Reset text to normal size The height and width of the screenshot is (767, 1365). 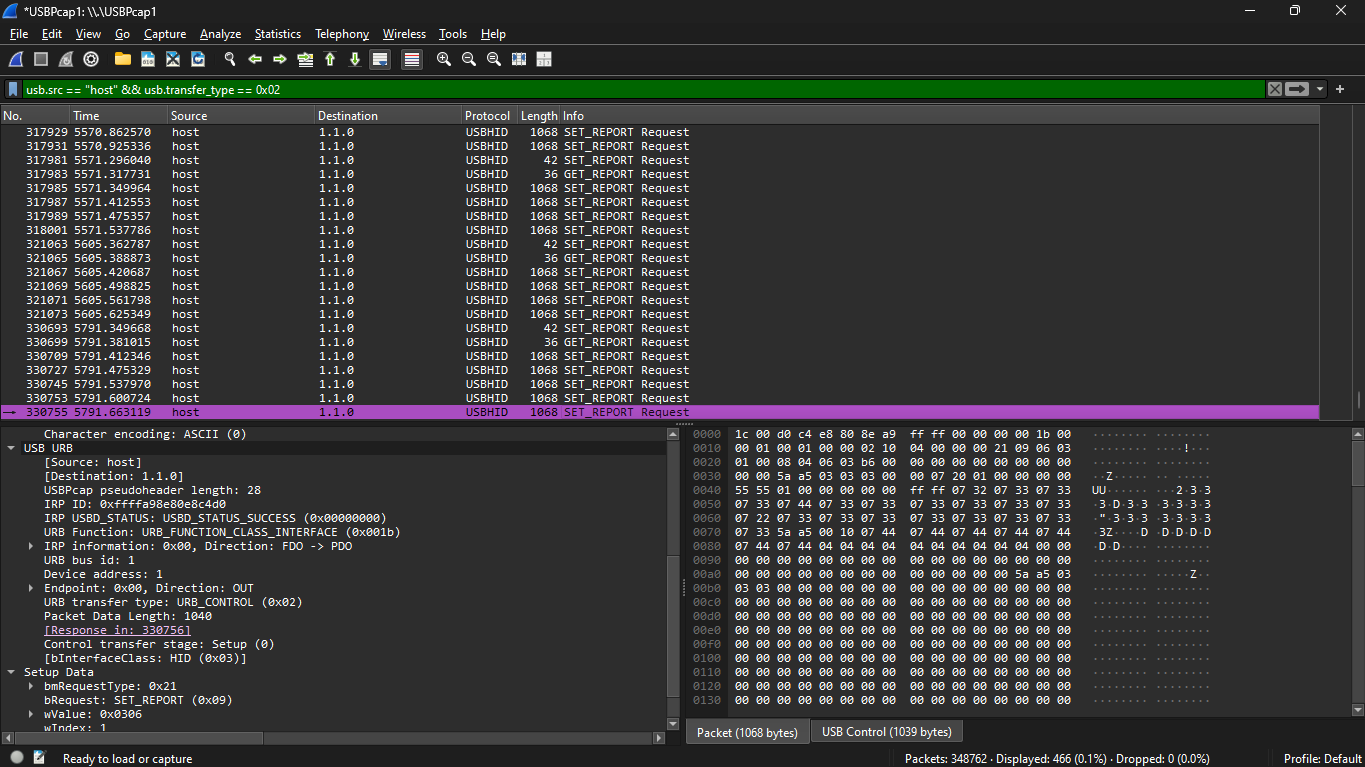point(494,59)
